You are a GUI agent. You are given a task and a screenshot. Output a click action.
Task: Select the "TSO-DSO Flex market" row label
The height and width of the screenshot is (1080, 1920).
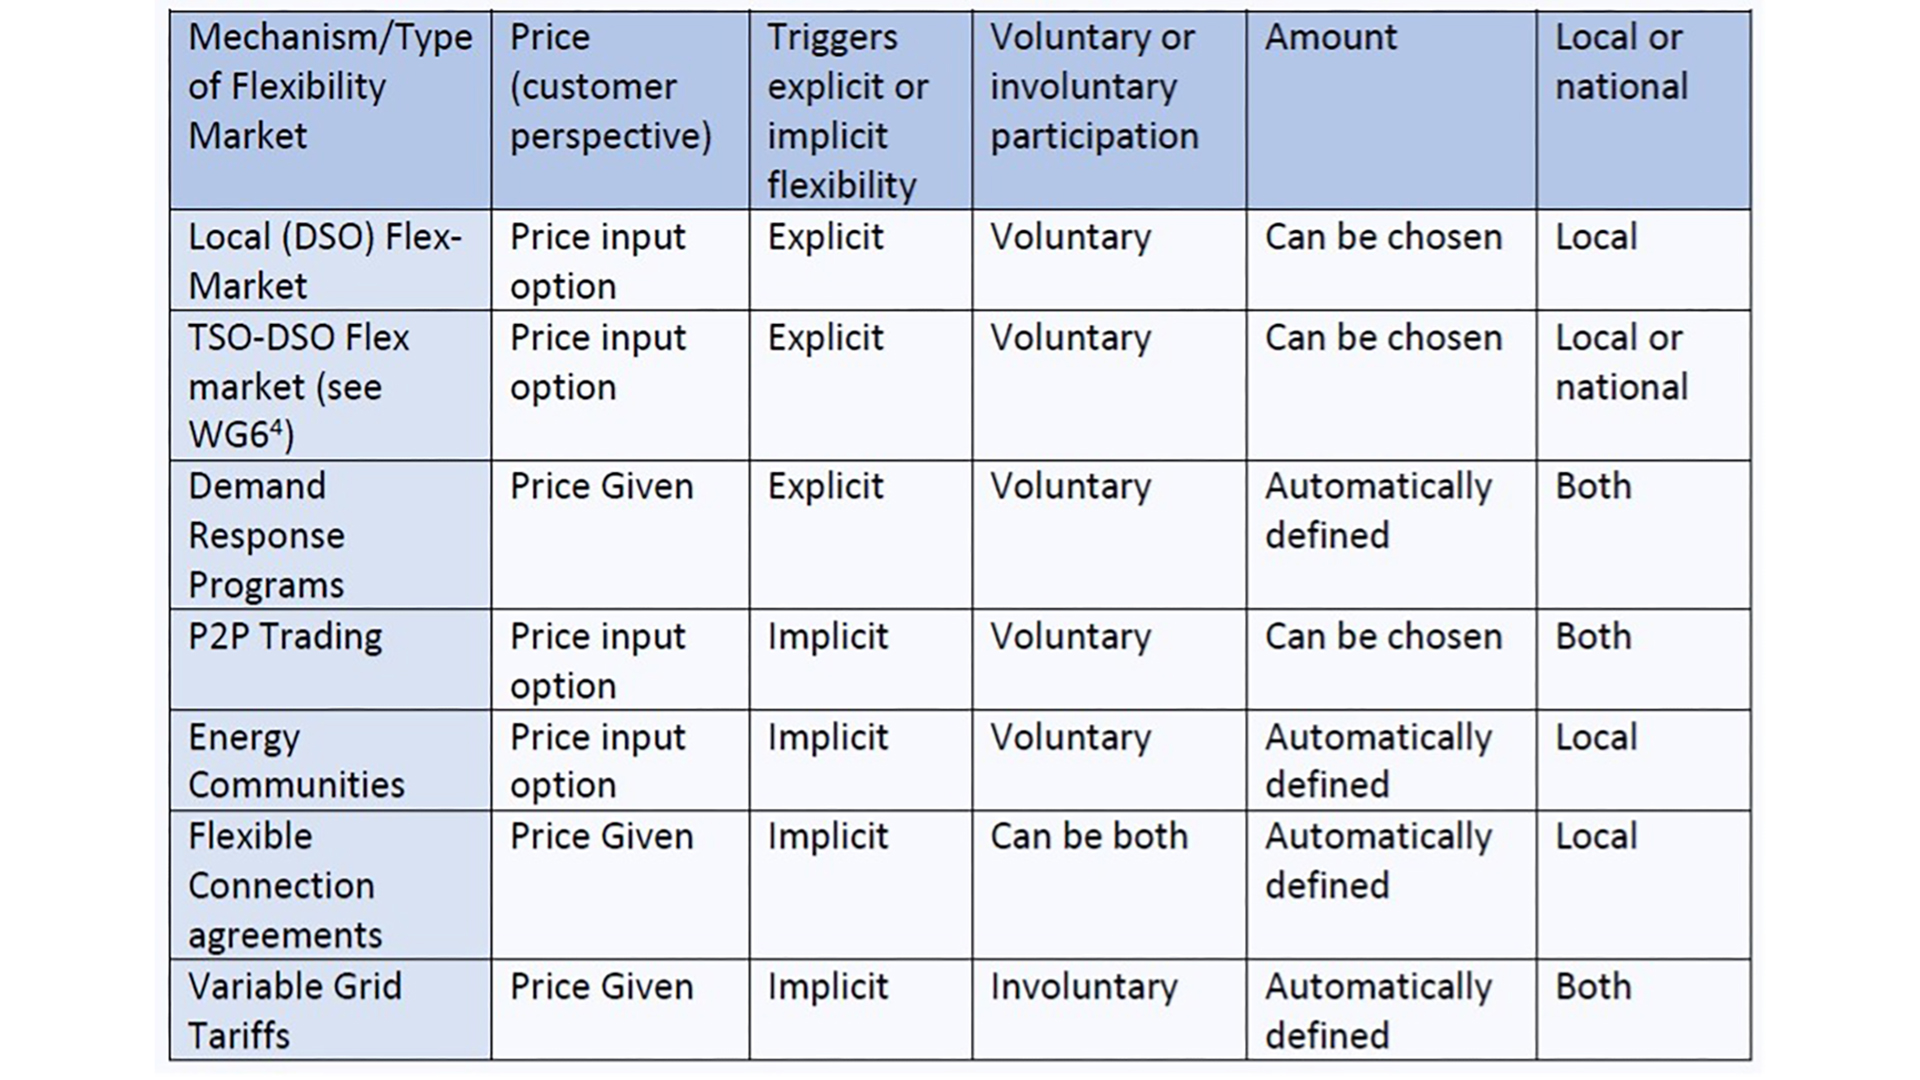coord(298,362)
